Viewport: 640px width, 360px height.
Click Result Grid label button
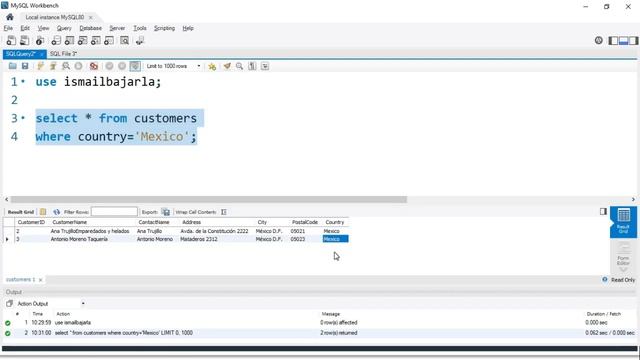click(21, 212)
